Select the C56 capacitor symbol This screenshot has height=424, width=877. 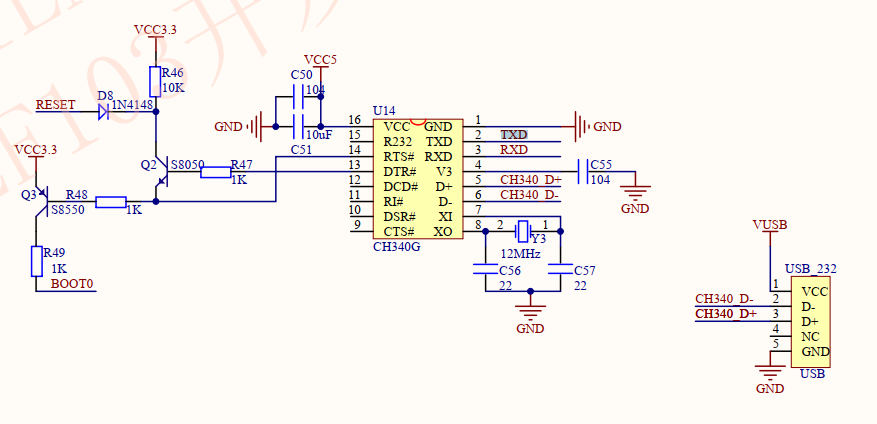[485, 268]
